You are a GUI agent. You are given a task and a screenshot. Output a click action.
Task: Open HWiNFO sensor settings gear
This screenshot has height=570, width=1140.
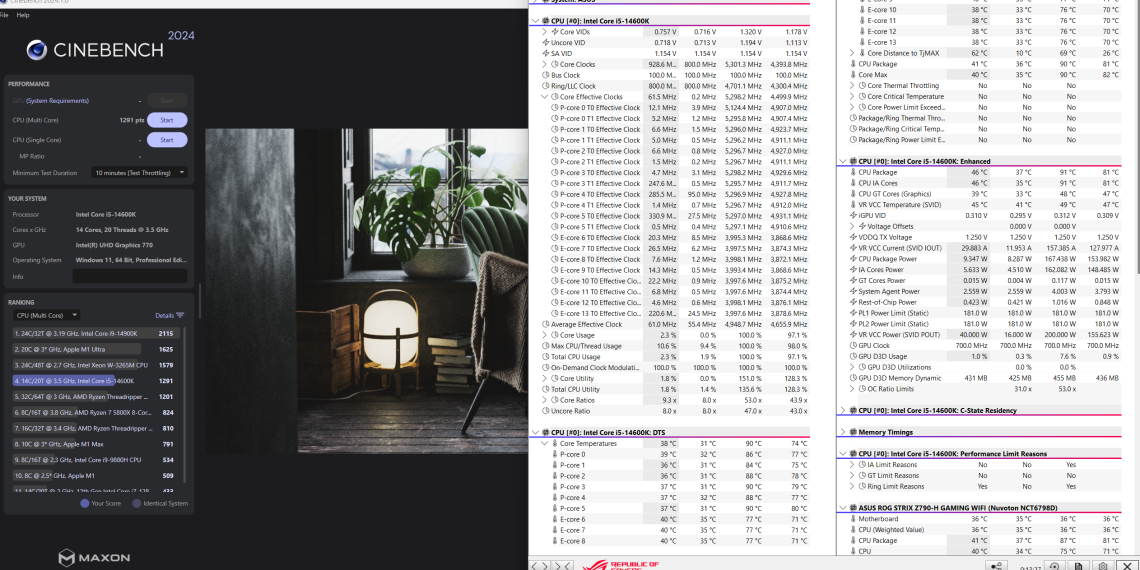tap(1103, 566)
